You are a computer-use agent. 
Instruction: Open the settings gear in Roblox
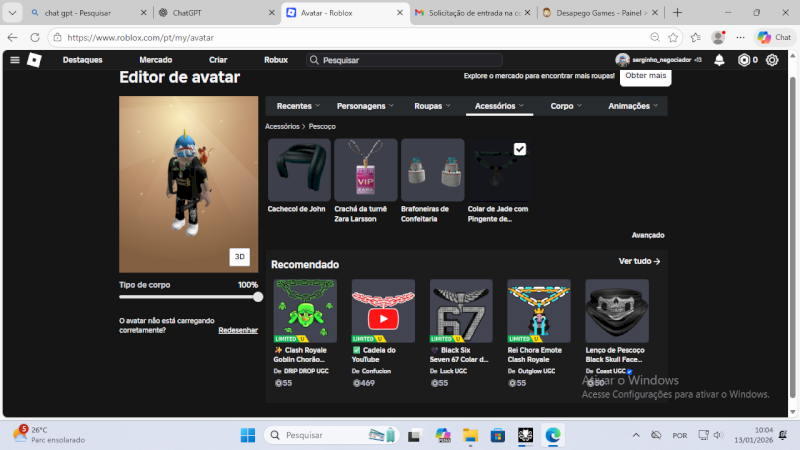point(772,60)
